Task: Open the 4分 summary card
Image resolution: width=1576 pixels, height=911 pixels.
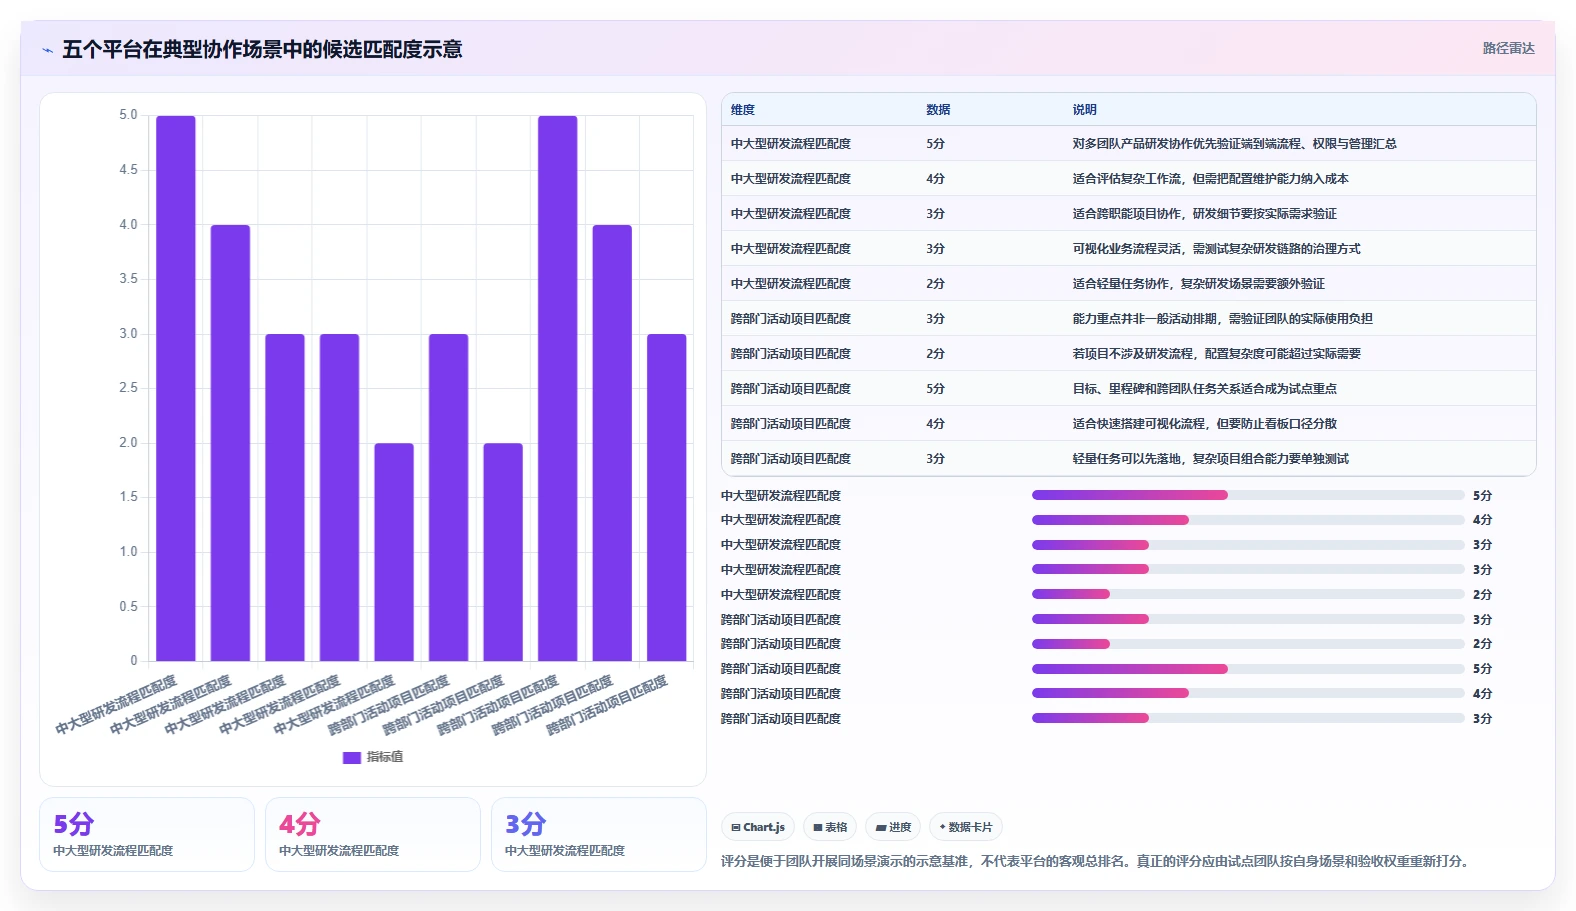Action: tap(373, 834)
